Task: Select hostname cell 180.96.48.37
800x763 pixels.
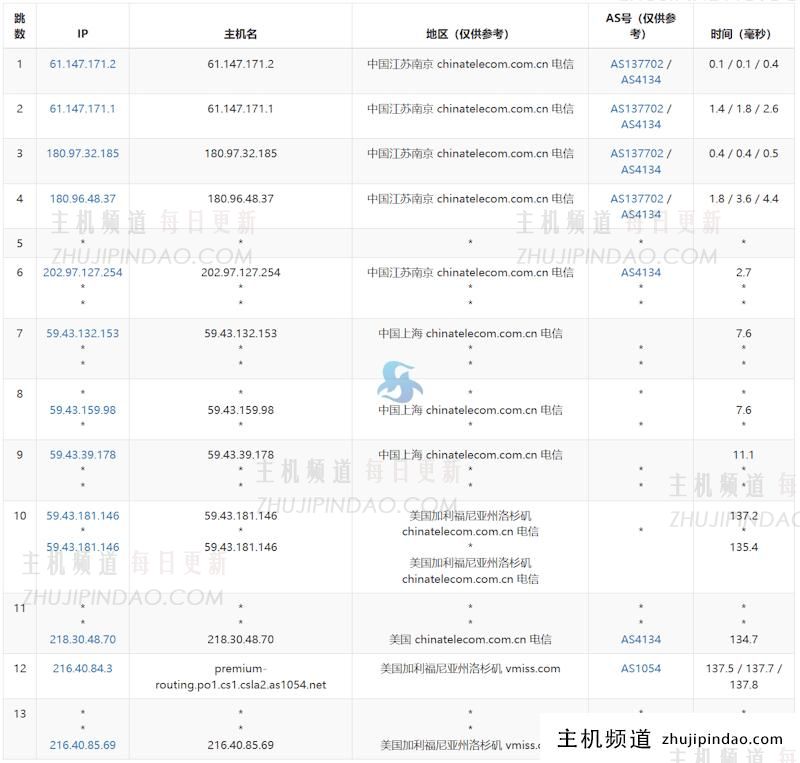Action: 240,199
